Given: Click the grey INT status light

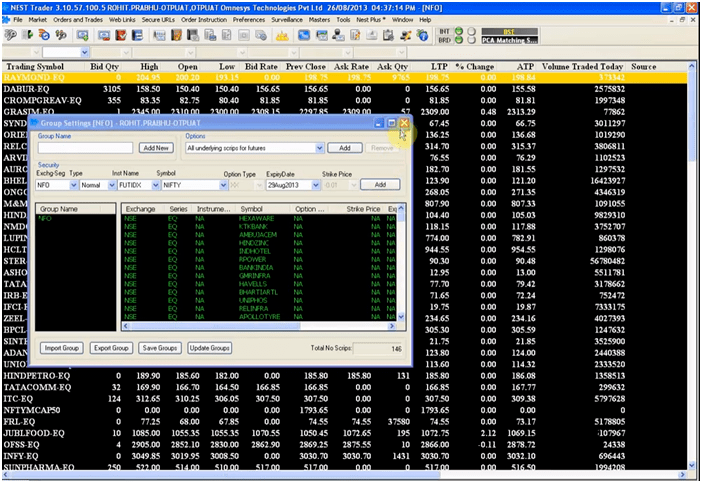Looking at the screenshot, I should tap(471, 31).
